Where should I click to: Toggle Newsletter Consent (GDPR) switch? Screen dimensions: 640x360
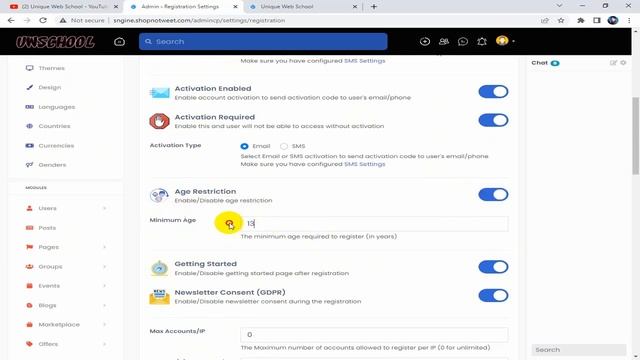tap(493, 296)
